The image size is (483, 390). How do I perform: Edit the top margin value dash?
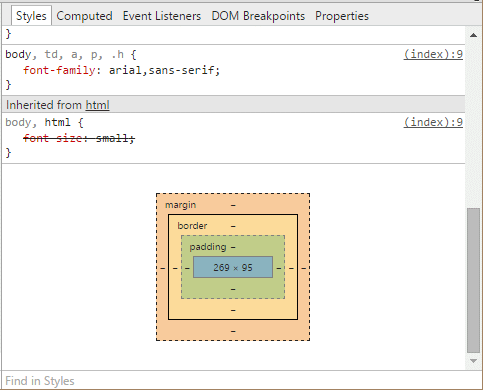point(233,205)
